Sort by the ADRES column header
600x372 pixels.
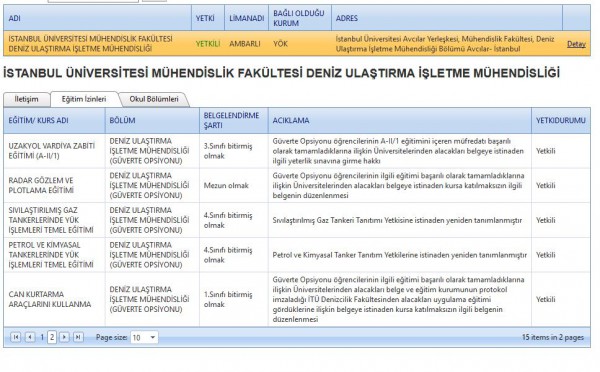(x=447, y=18)
